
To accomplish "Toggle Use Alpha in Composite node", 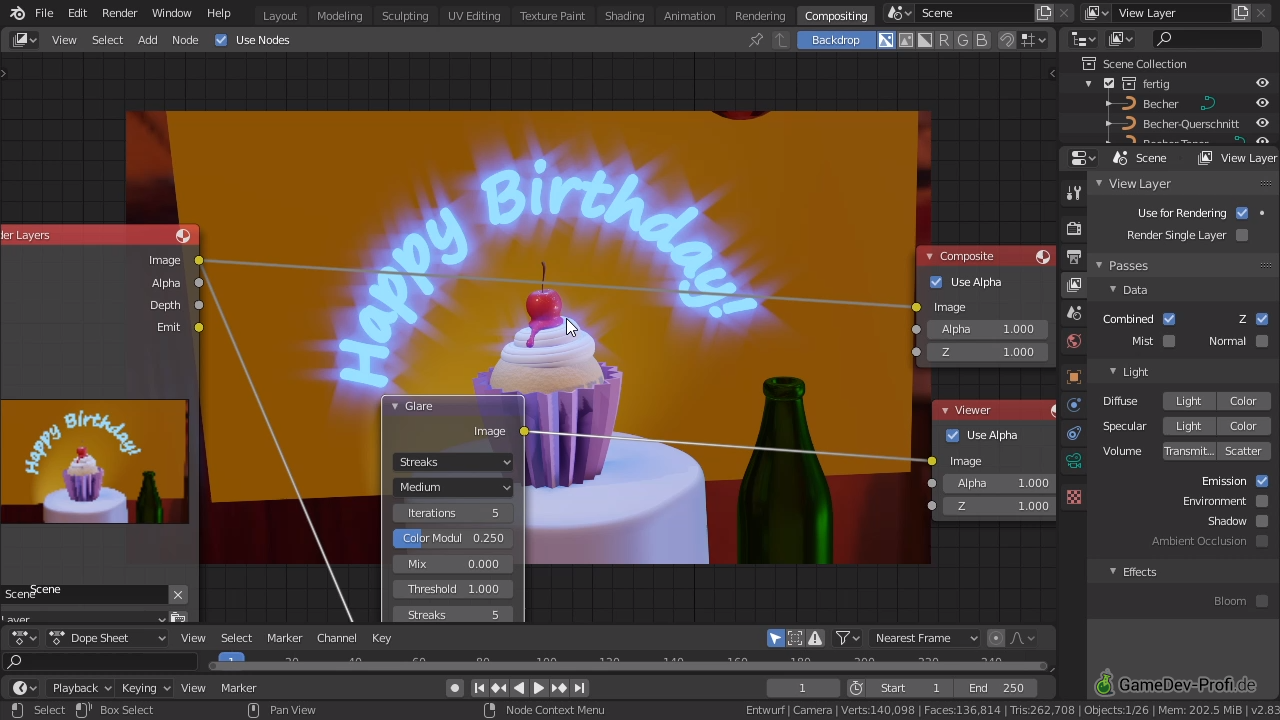I will [936, 282].
